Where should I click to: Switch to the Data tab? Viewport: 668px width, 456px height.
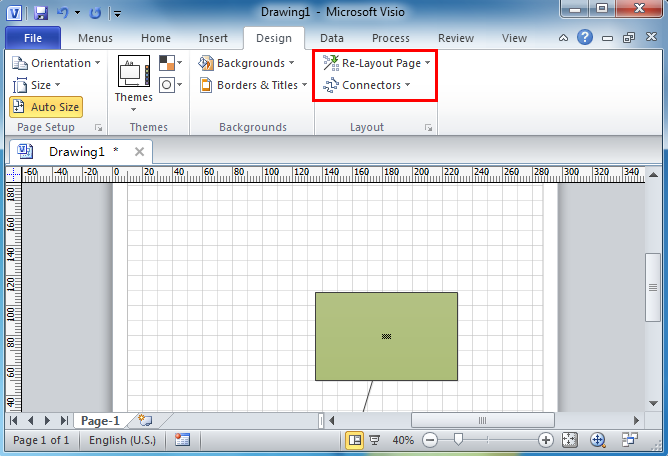pos(332,38)
